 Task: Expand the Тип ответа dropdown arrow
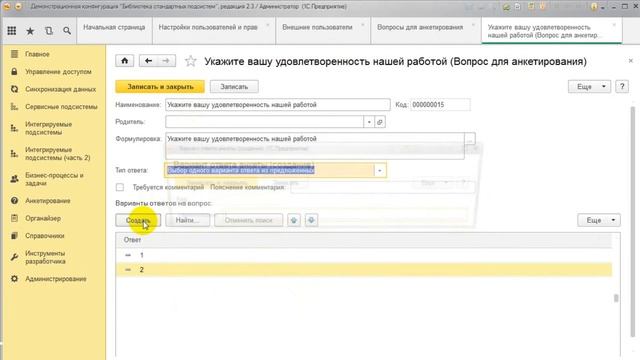coord(380,170)
